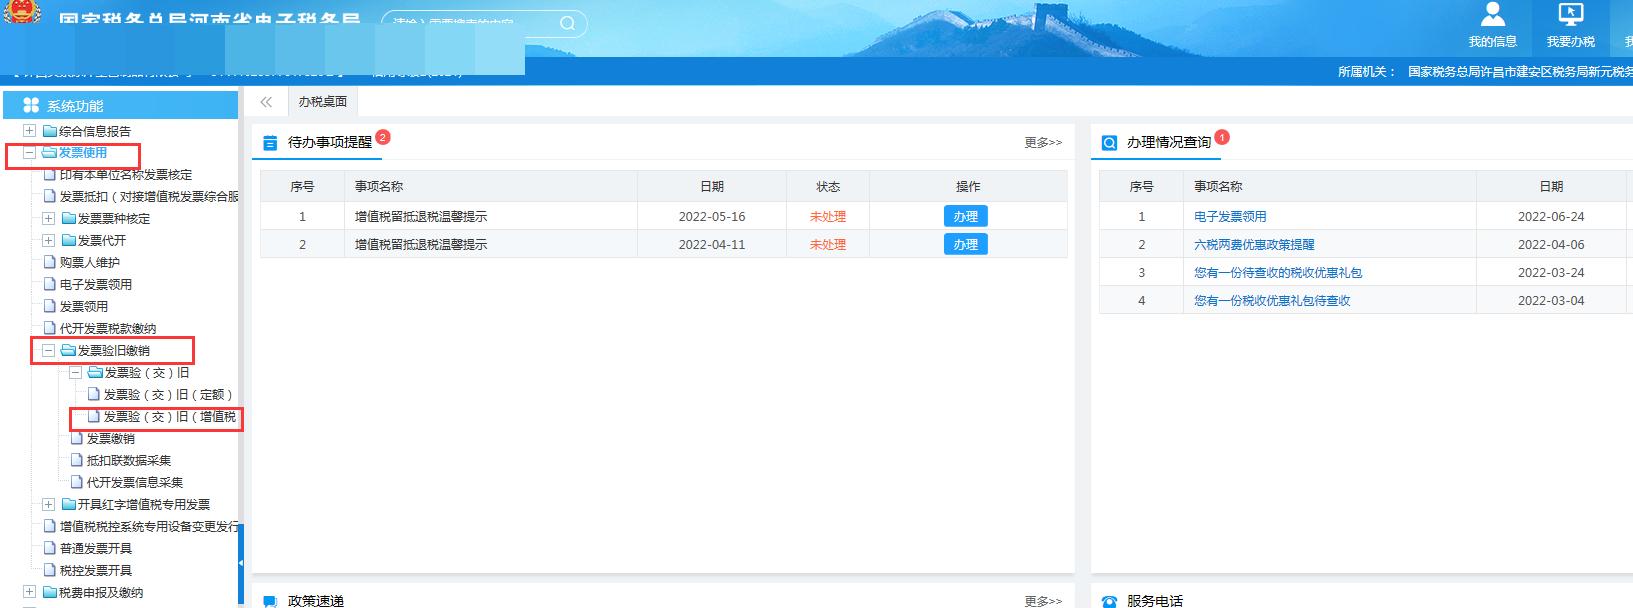Click 办理 button for 2022-05-16 row
1633x608 pixels.
965,216
